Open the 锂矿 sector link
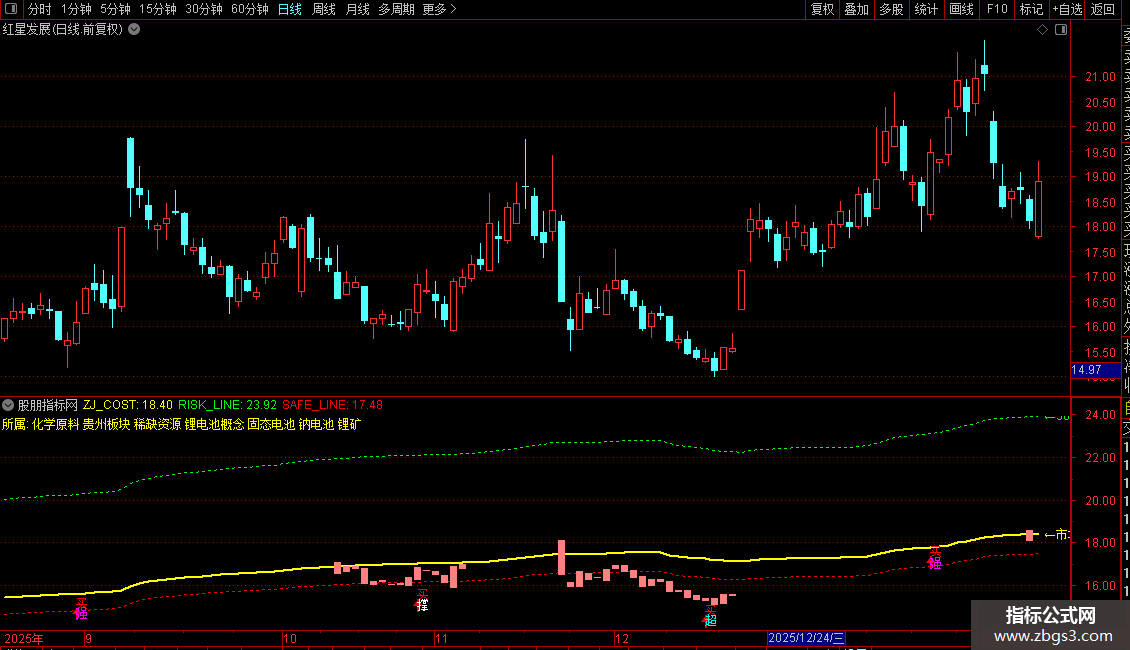The image size is (1130, 650). click(x=349, y=424)
